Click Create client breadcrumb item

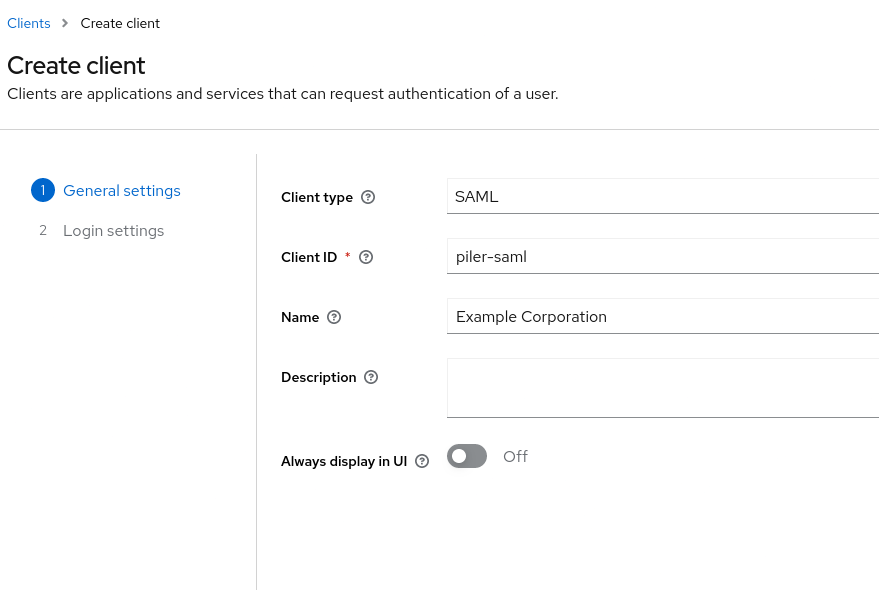pyautogui.click(x=120, y=23)
